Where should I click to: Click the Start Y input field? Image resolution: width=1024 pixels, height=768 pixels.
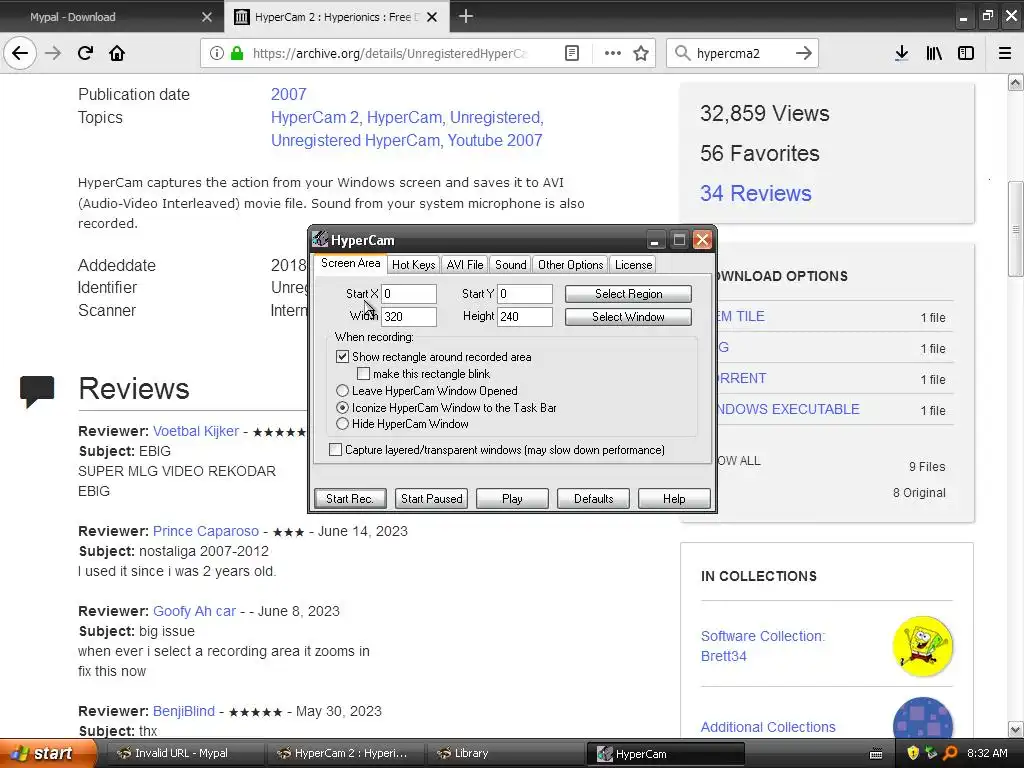point(525,294)
